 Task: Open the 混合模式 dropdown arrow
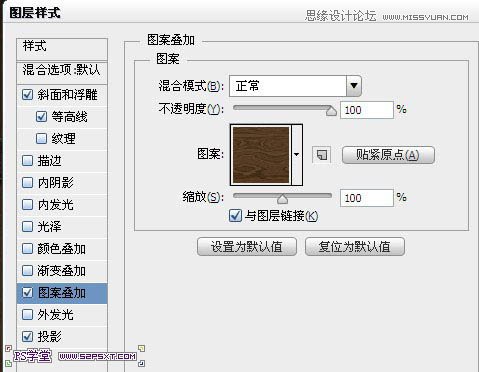tap(354, 86)
